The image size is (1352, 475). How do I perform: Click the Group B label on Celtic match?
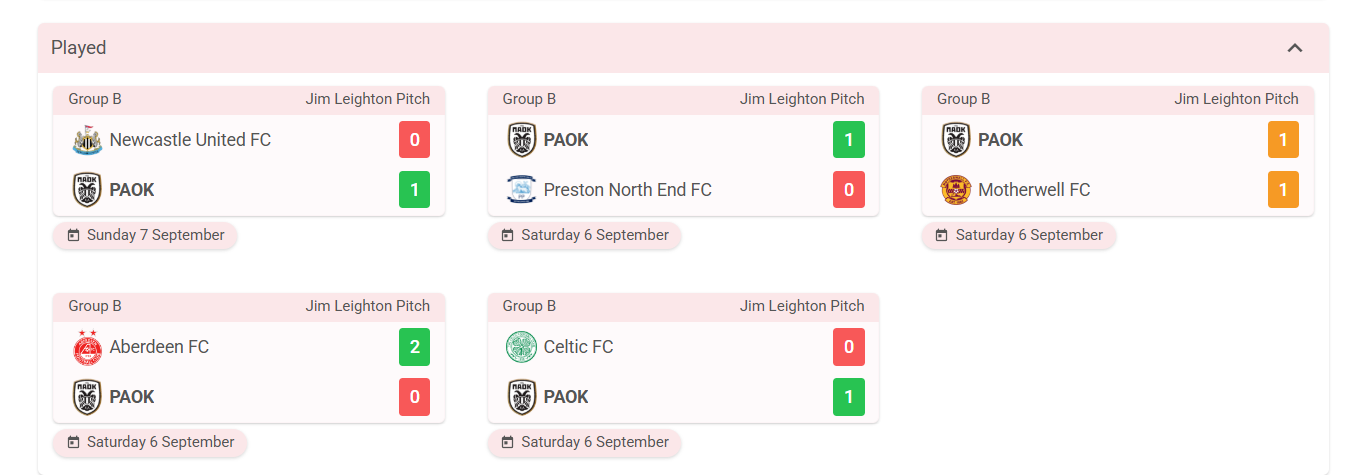pos(529,306)
